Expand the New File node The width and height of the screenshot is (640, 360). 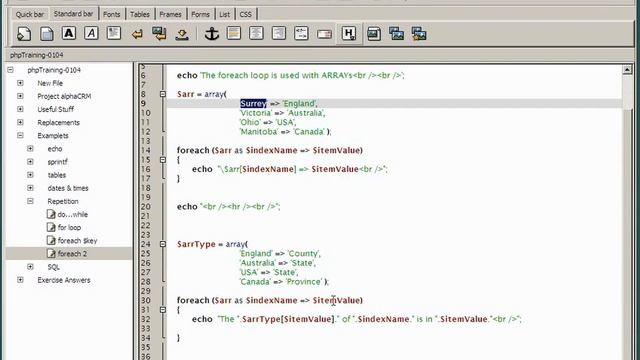20,83
